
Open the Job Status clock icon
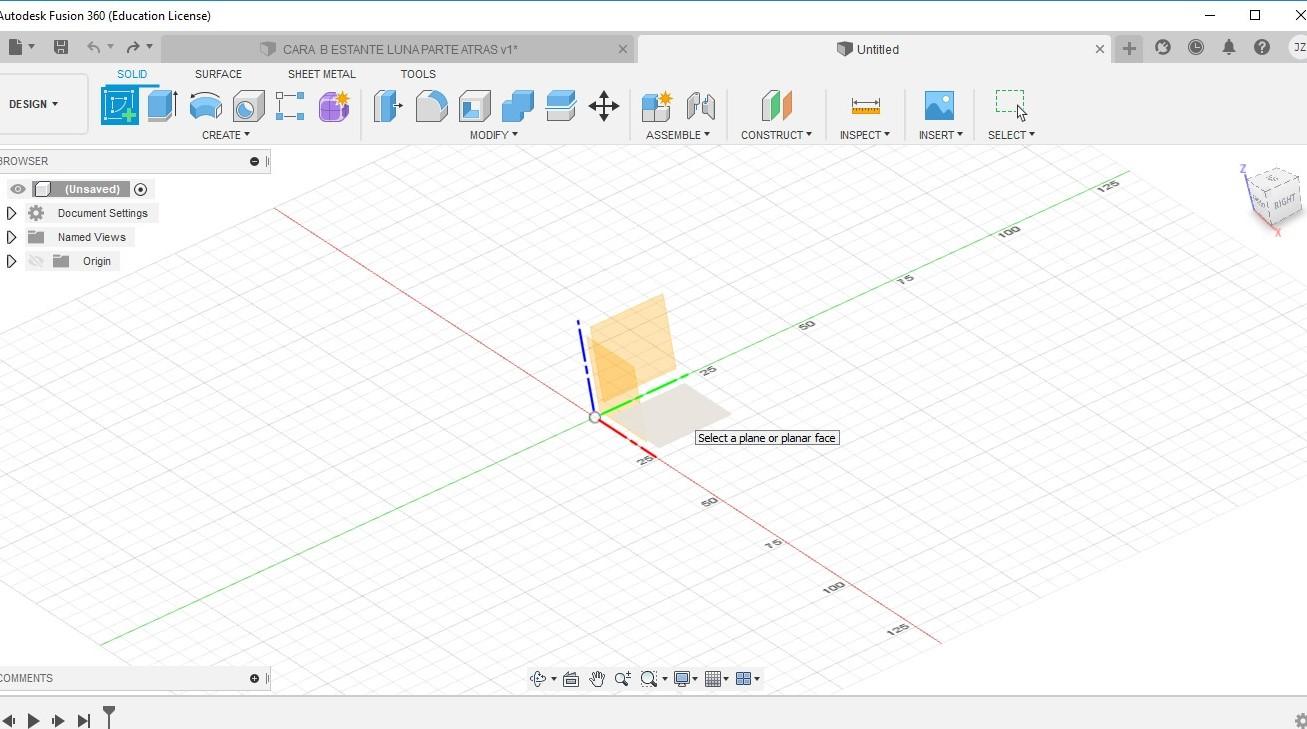1196,47
